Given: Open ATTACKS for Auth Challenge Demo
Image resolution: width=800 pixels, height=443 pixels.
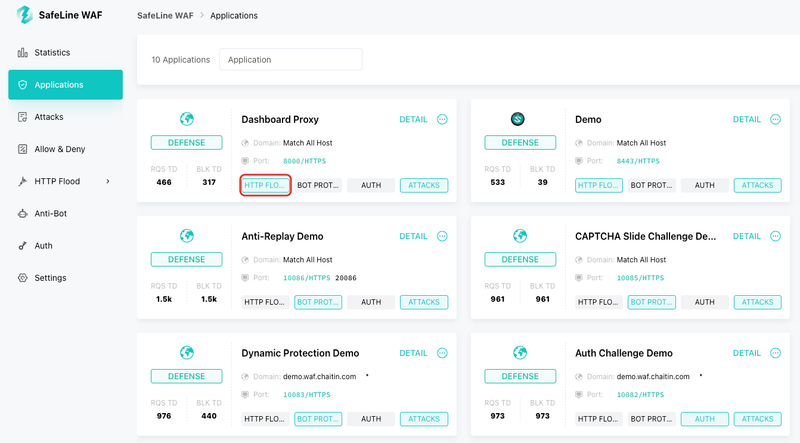Looking at the screenshot, I should pyautogui.click(x=758, y=419).
